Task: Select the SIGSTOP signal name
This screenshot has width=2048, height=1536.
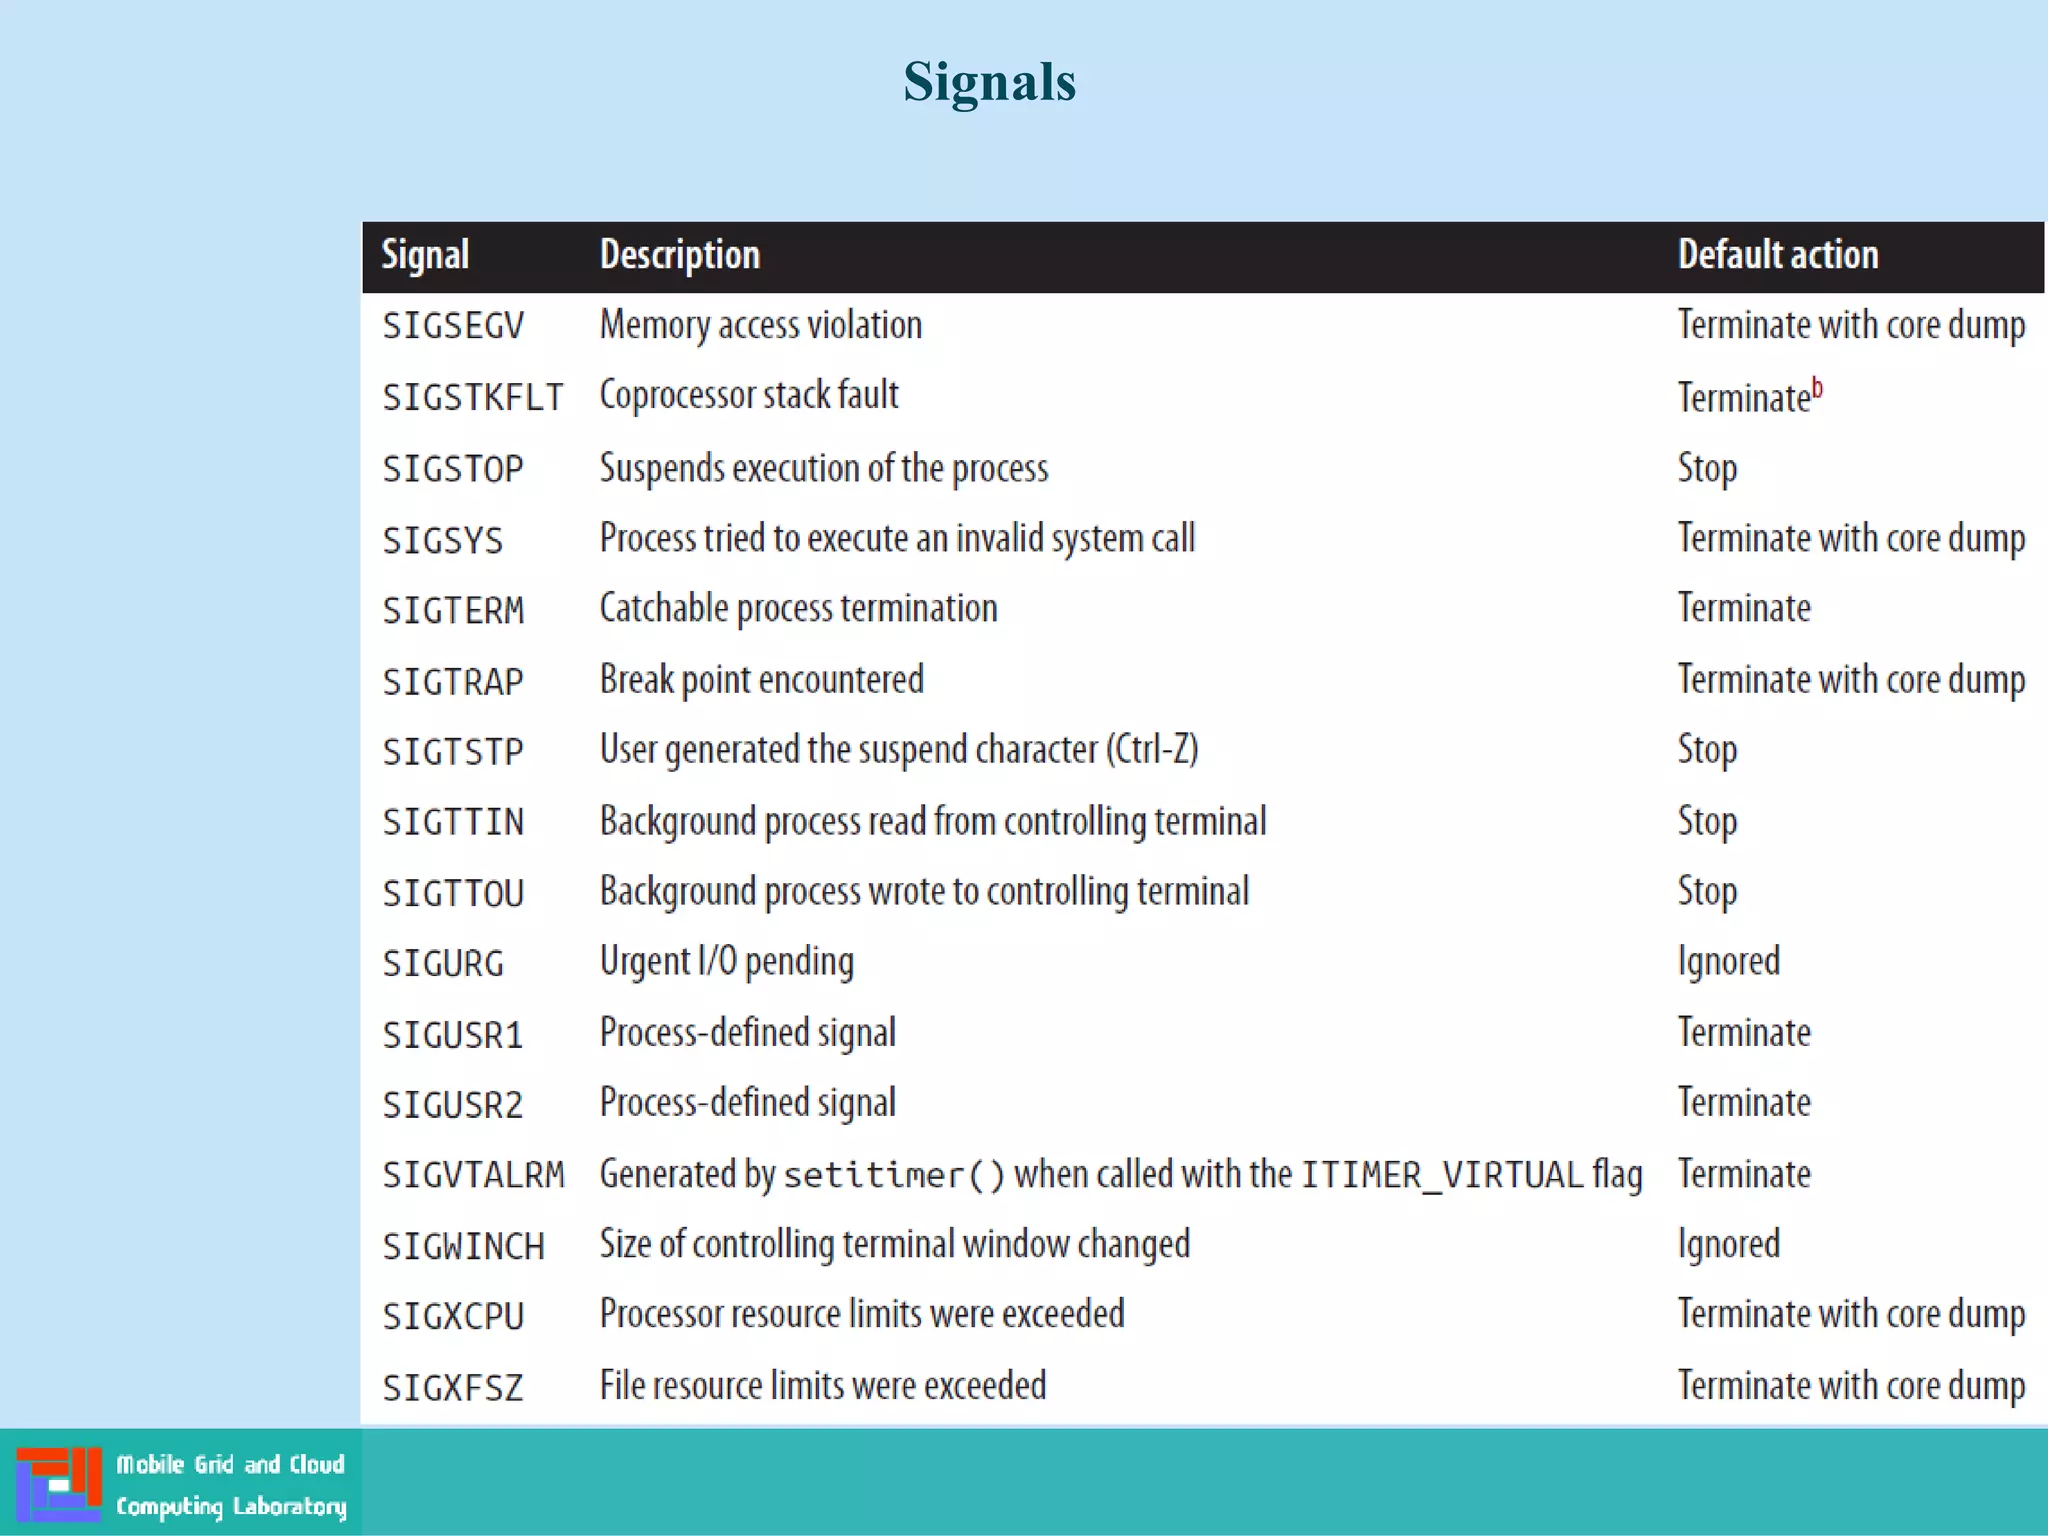Action: (x=453, y=468)
